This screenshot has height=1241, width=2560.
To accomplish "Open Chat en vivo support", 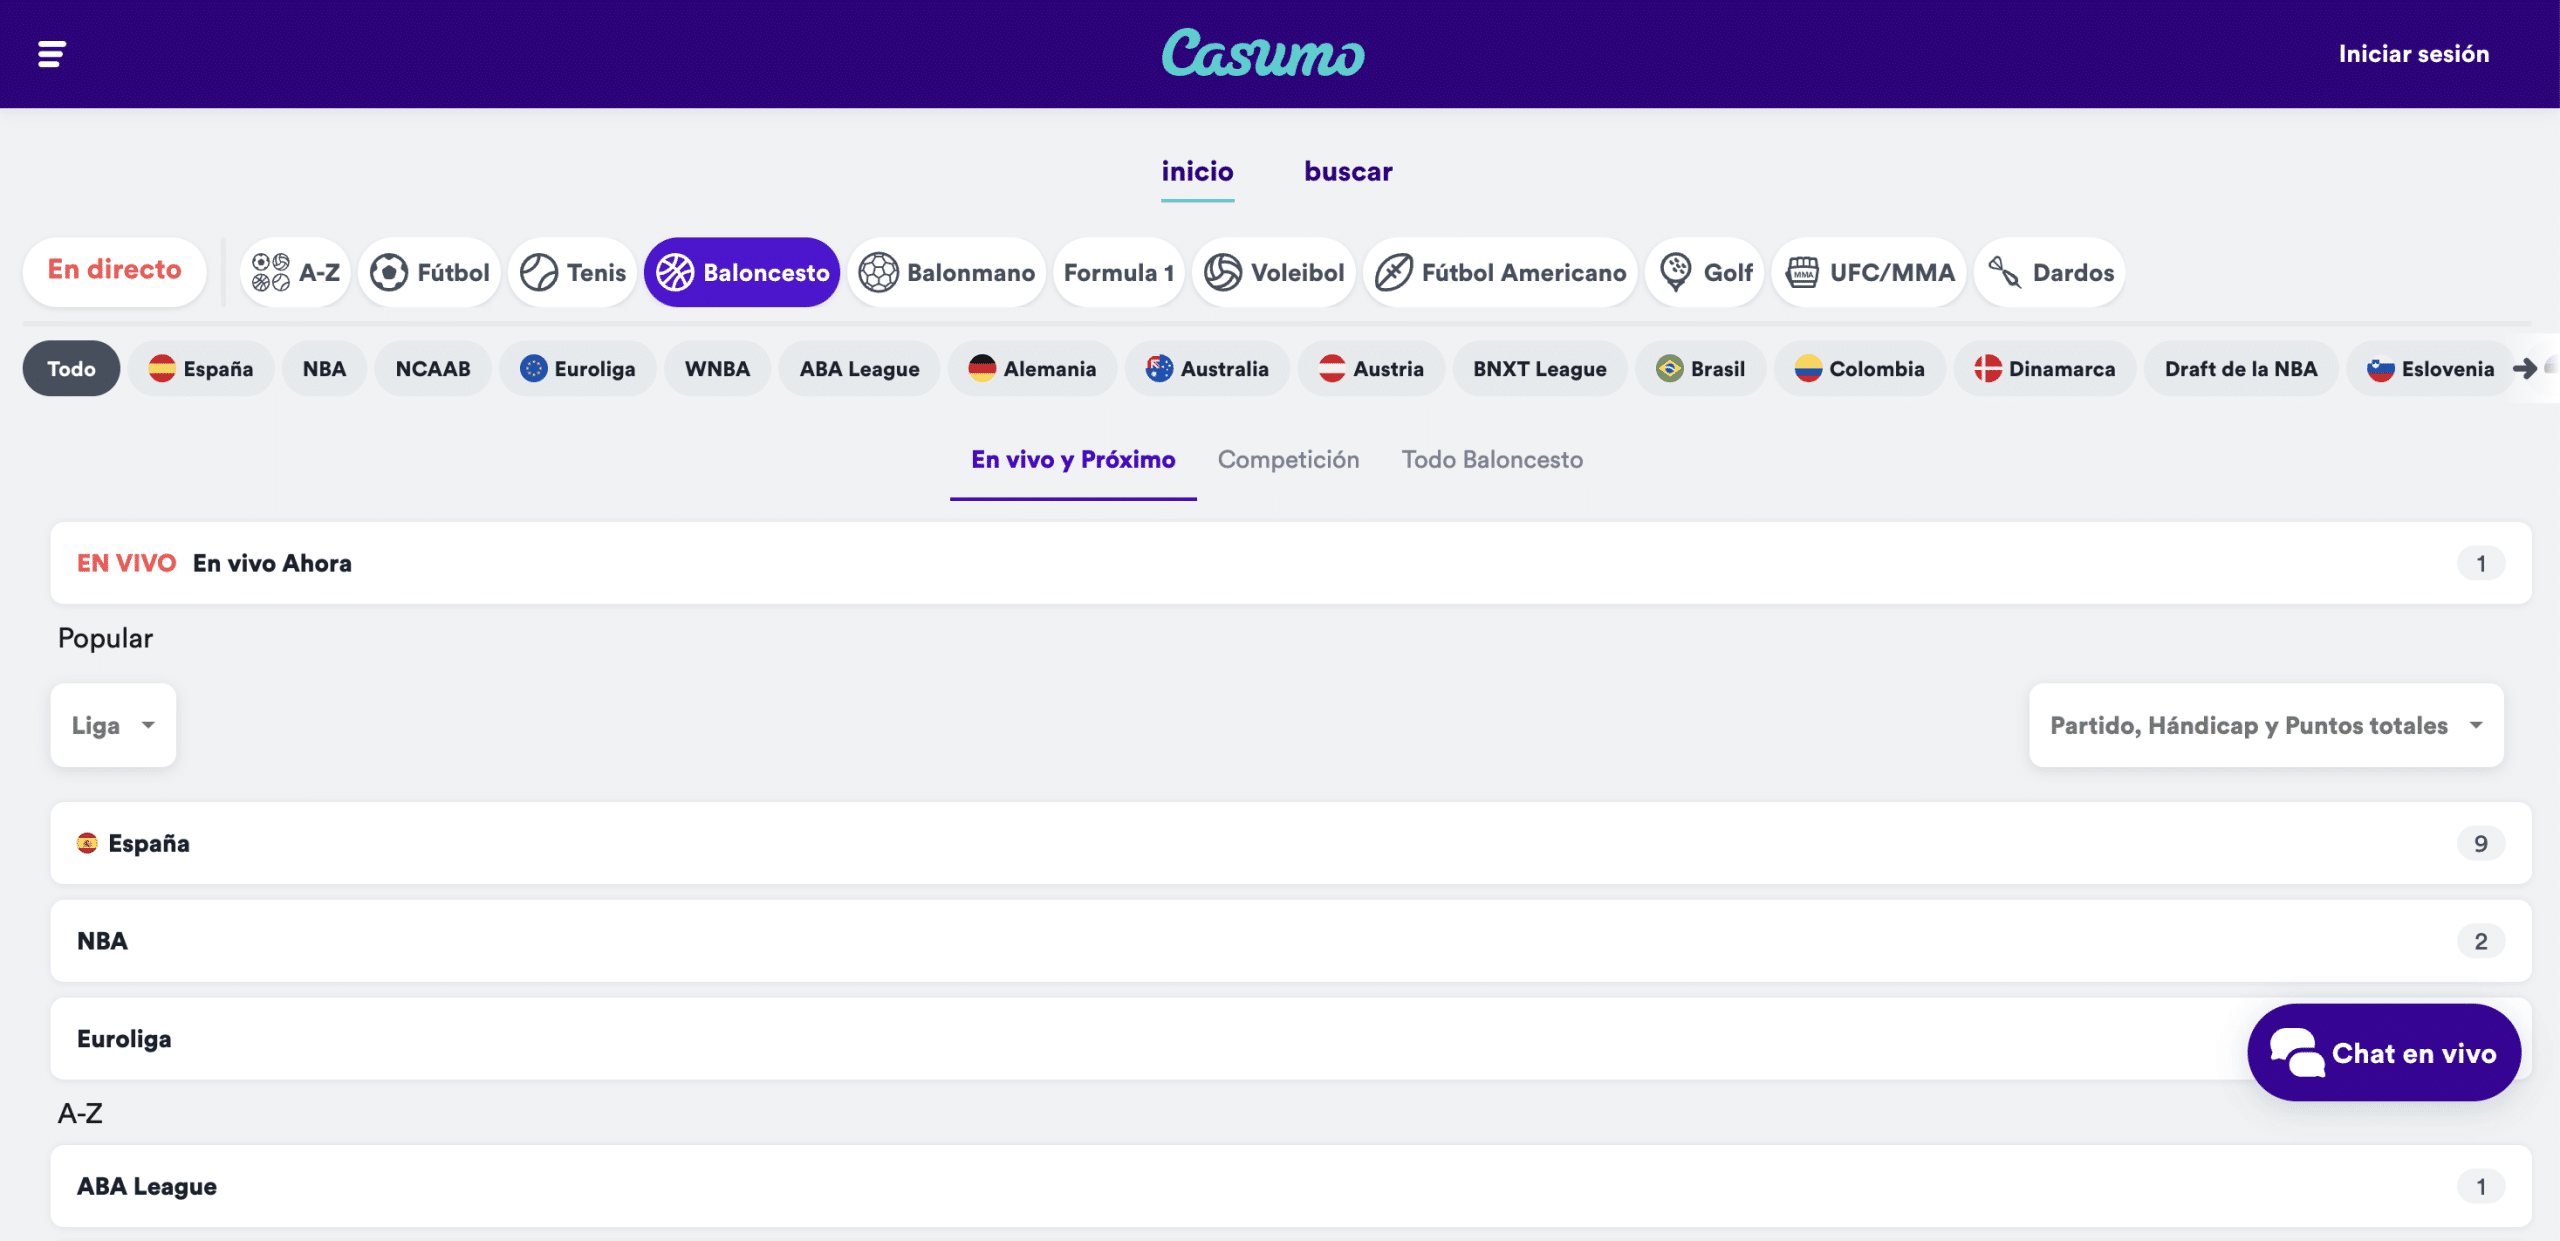I will [2384, 1053].
